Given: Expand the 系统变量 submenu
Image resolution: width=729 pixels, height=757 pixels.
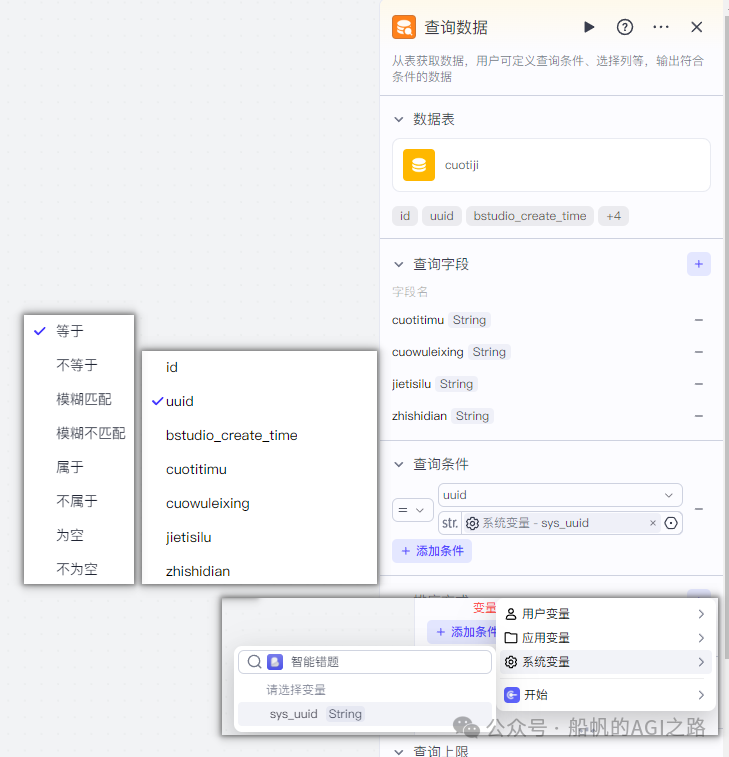Looking at the screenshot, I should [x=605, y=662].
